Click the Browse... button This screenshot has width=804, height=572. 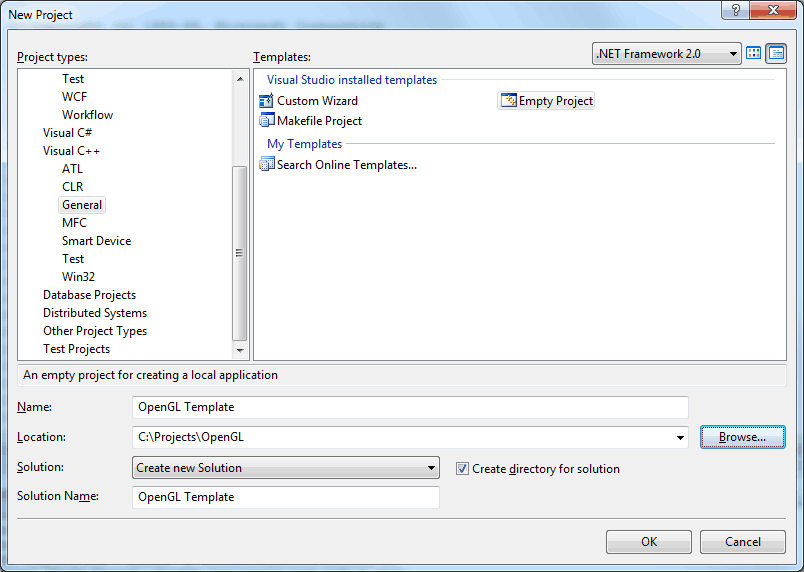742,437
